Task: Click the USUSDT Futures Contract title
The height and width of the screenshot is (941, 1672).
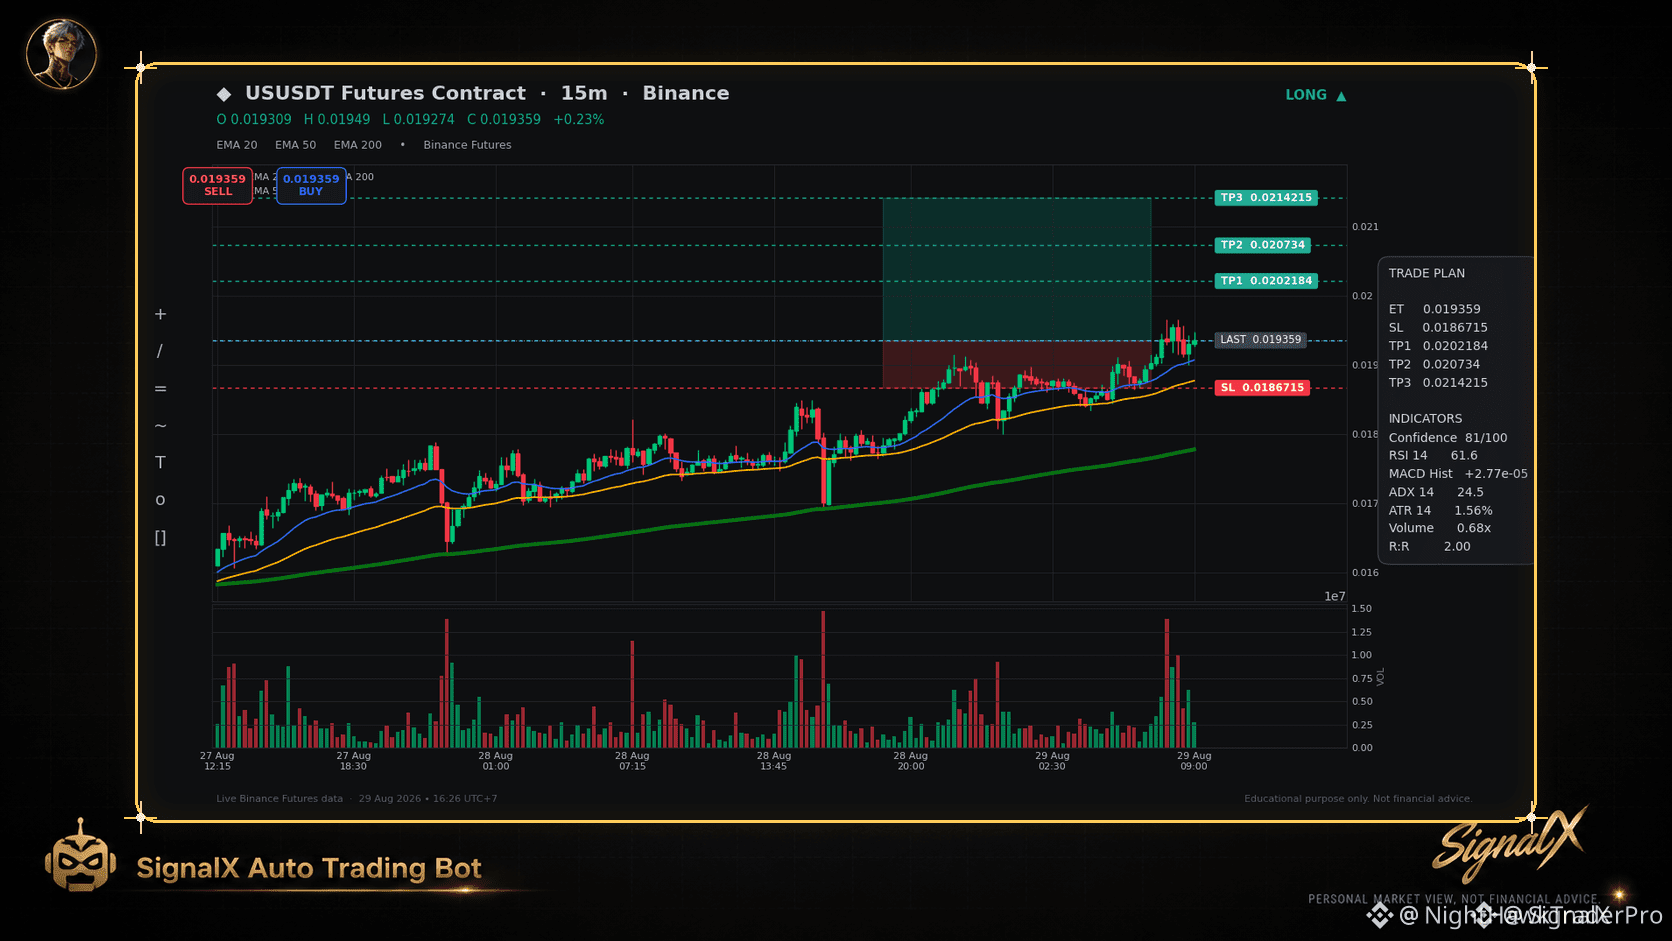Action: pos(385,93)
